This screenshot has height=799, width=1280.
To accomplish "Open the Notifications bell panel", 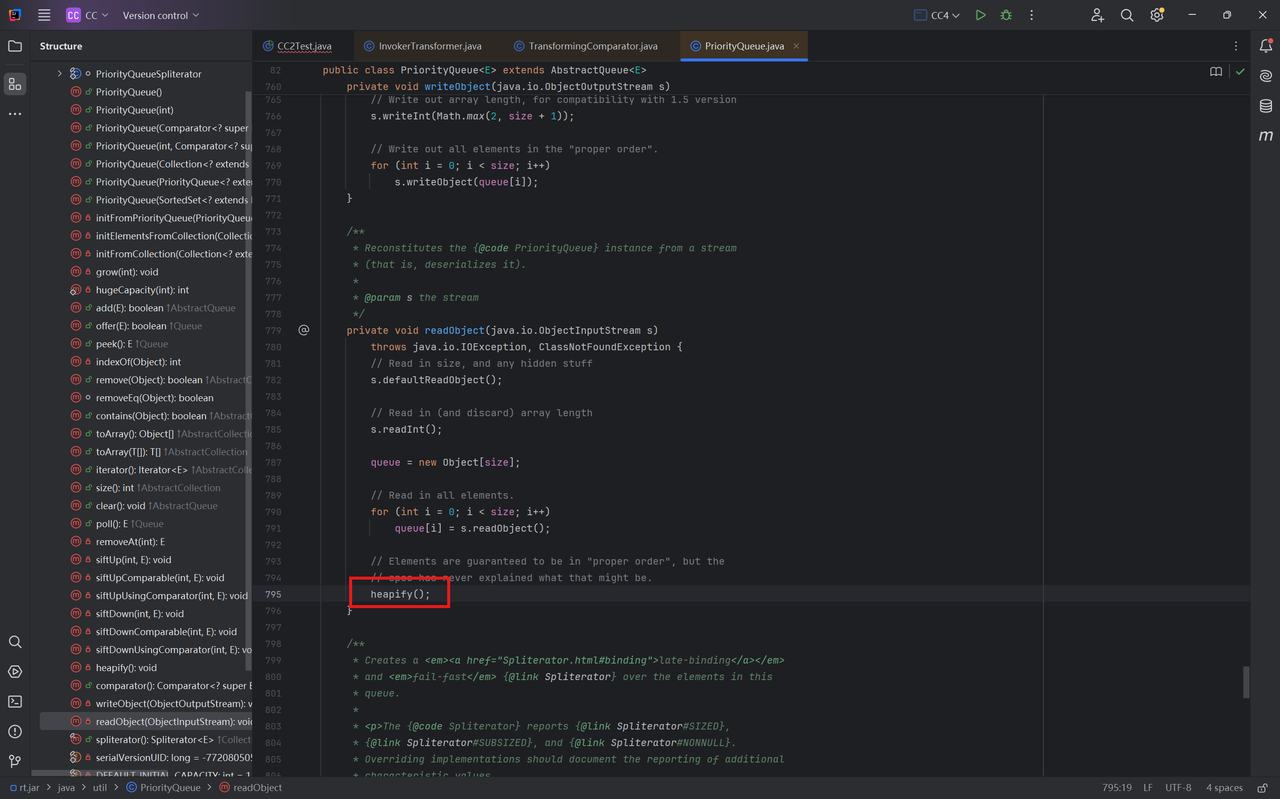I will tap(1266, 46).
